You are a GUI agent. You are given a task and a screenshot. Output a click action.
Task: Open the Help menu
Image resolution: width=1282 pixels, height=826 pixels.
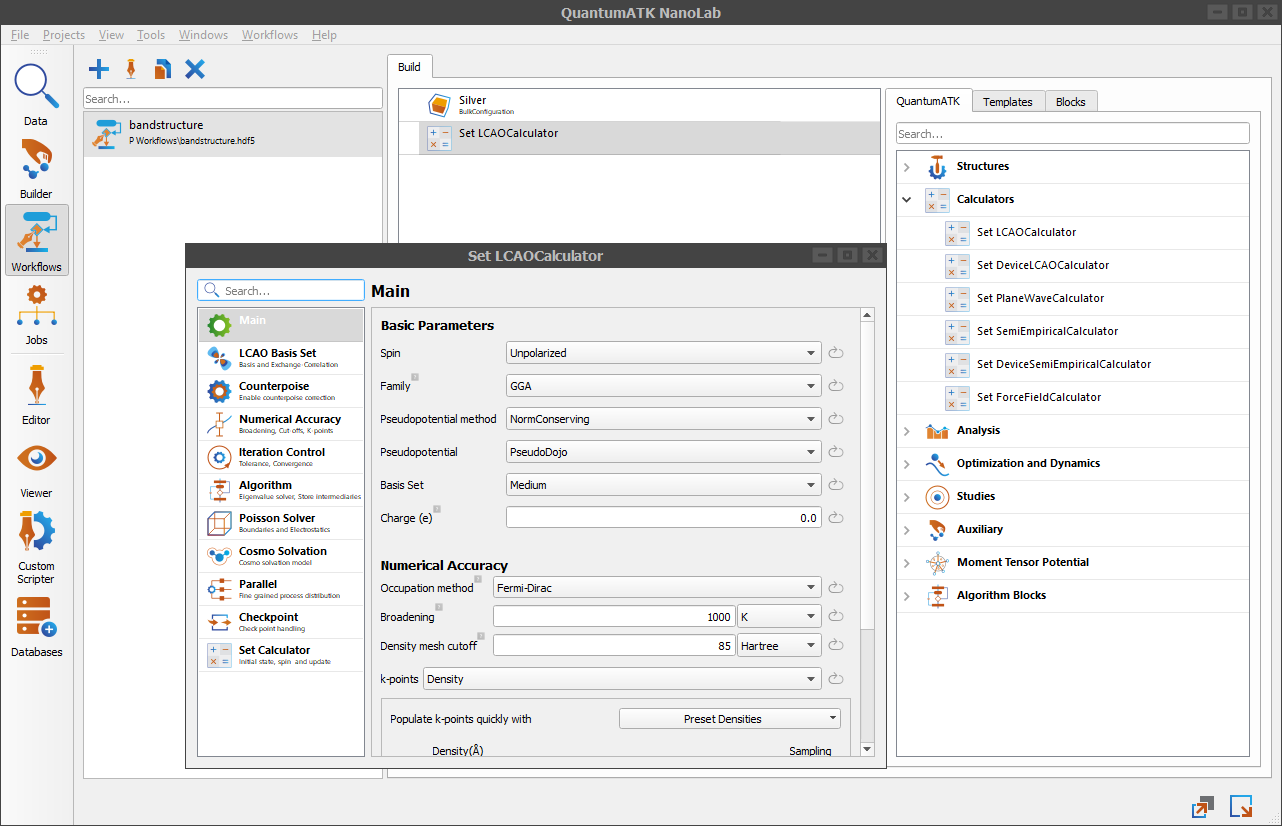point(324,35)
